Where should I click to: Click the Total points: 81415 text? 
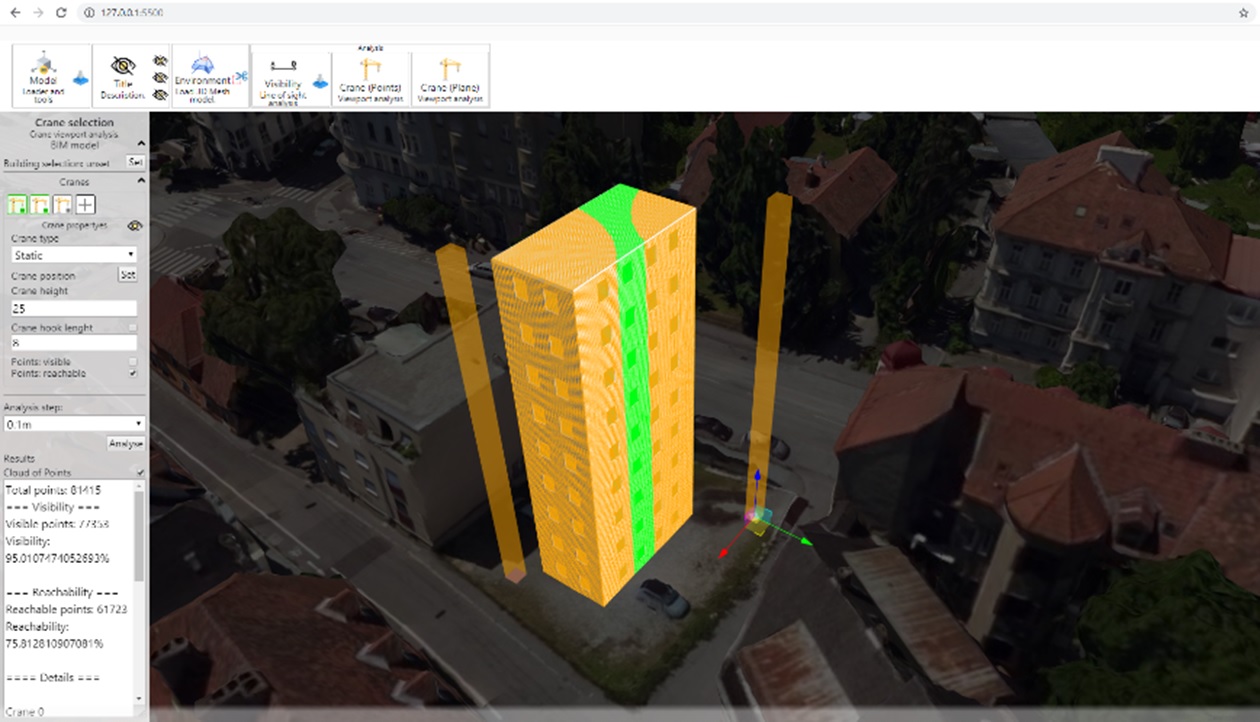coord(53,491)
